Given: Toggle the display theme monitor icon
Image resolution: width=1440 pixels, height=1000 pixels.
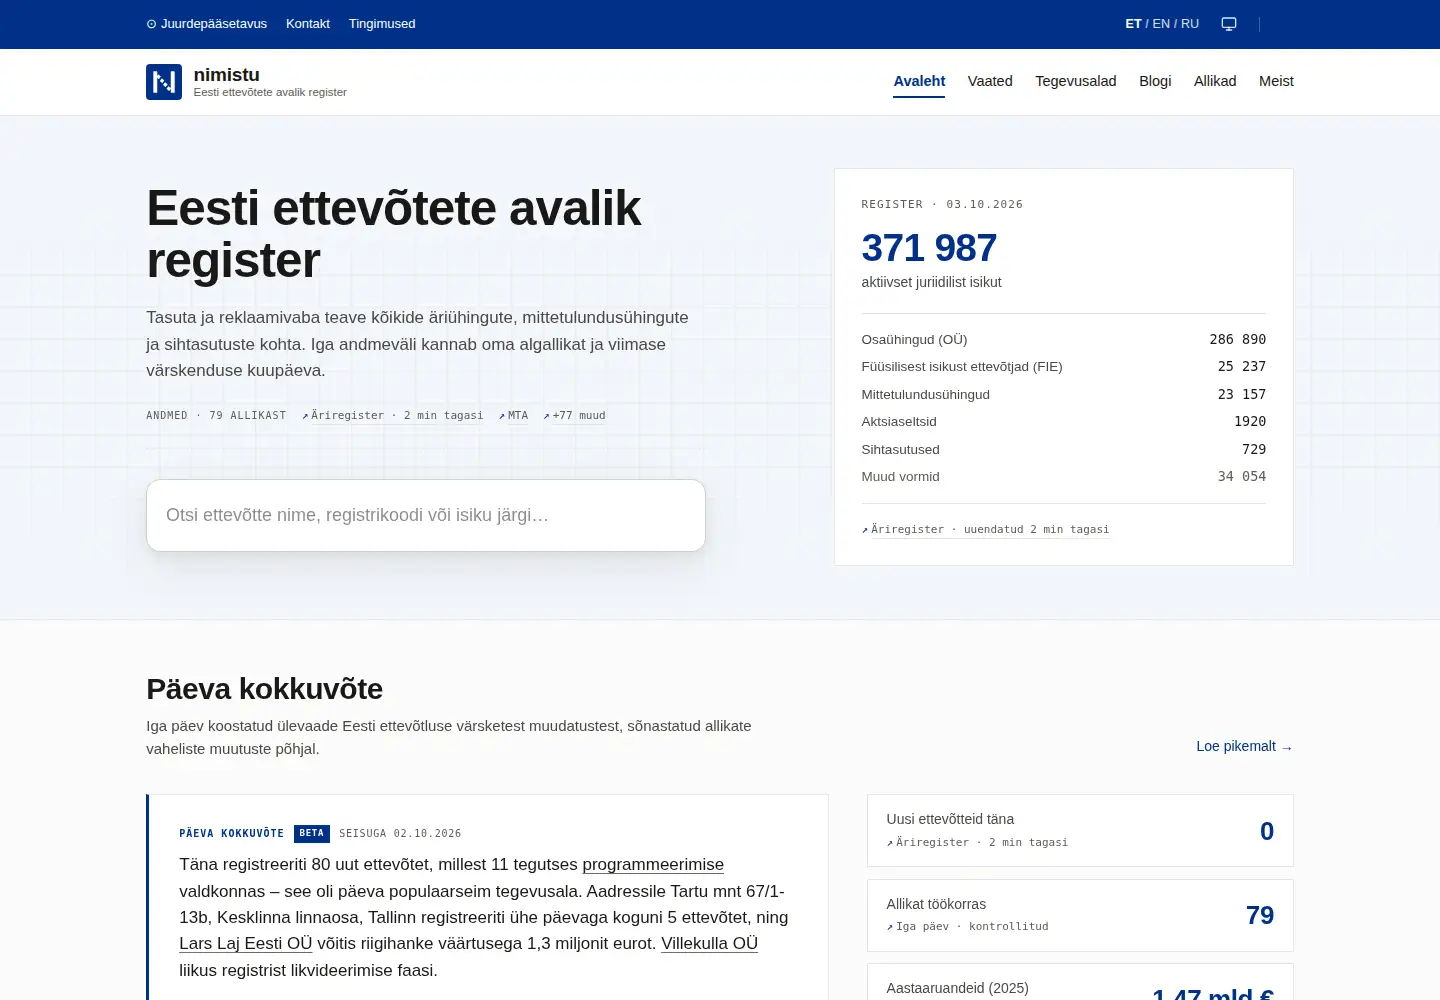Looking at the screenshot, I should tap(1229, 24).
